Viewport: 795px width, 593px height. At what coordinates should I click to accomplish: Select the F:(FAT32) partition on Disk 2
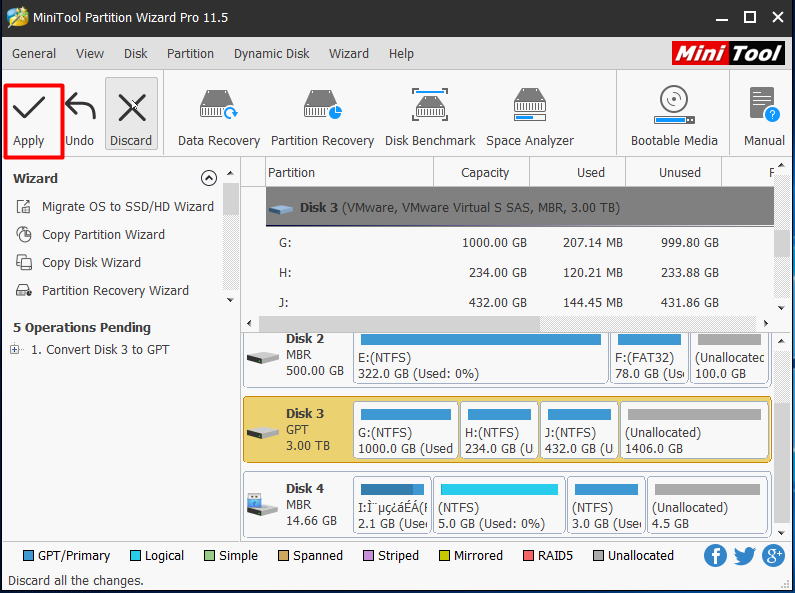click(x=649, y=358)
